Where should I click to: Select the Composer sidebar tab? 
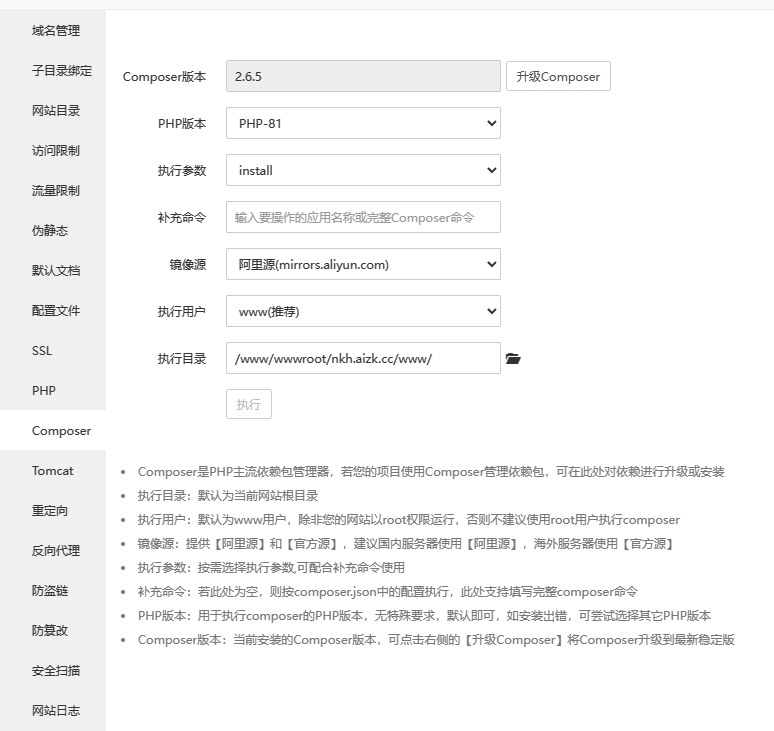click(53, 430)
